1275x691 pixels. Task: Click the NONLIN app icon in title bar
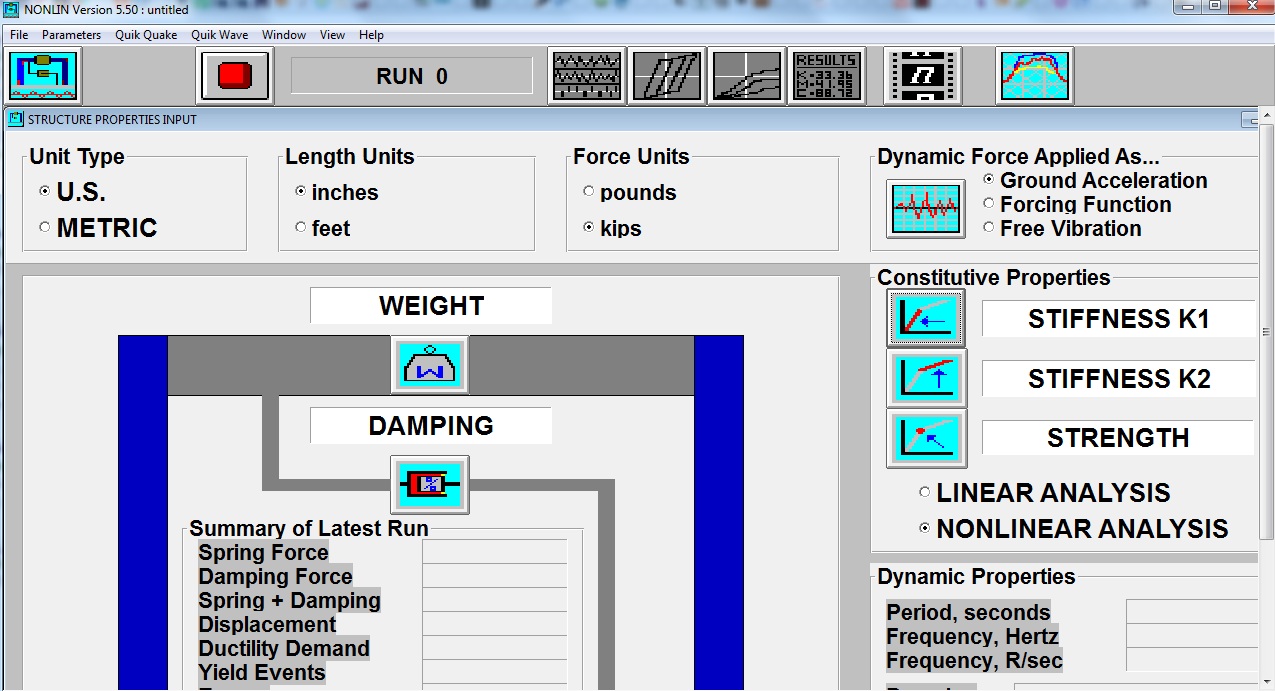pos(12,10)
